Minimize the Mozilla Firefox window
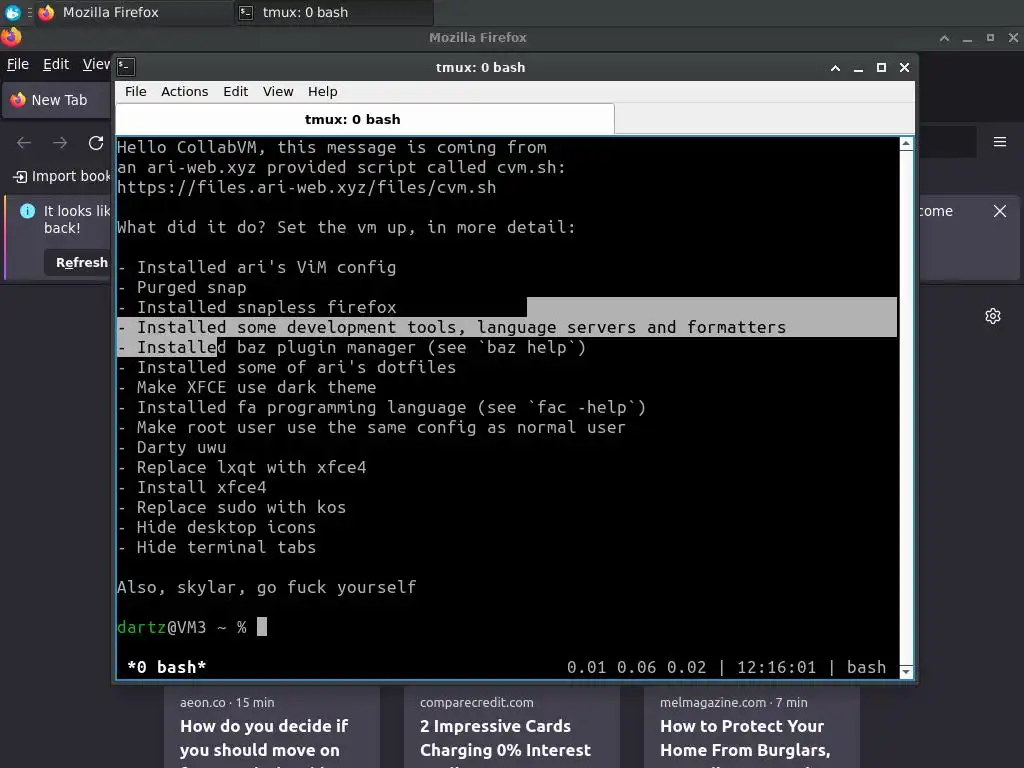This screenshot has width=1024, height=768. pyautogui.click(x=967, y=38)
